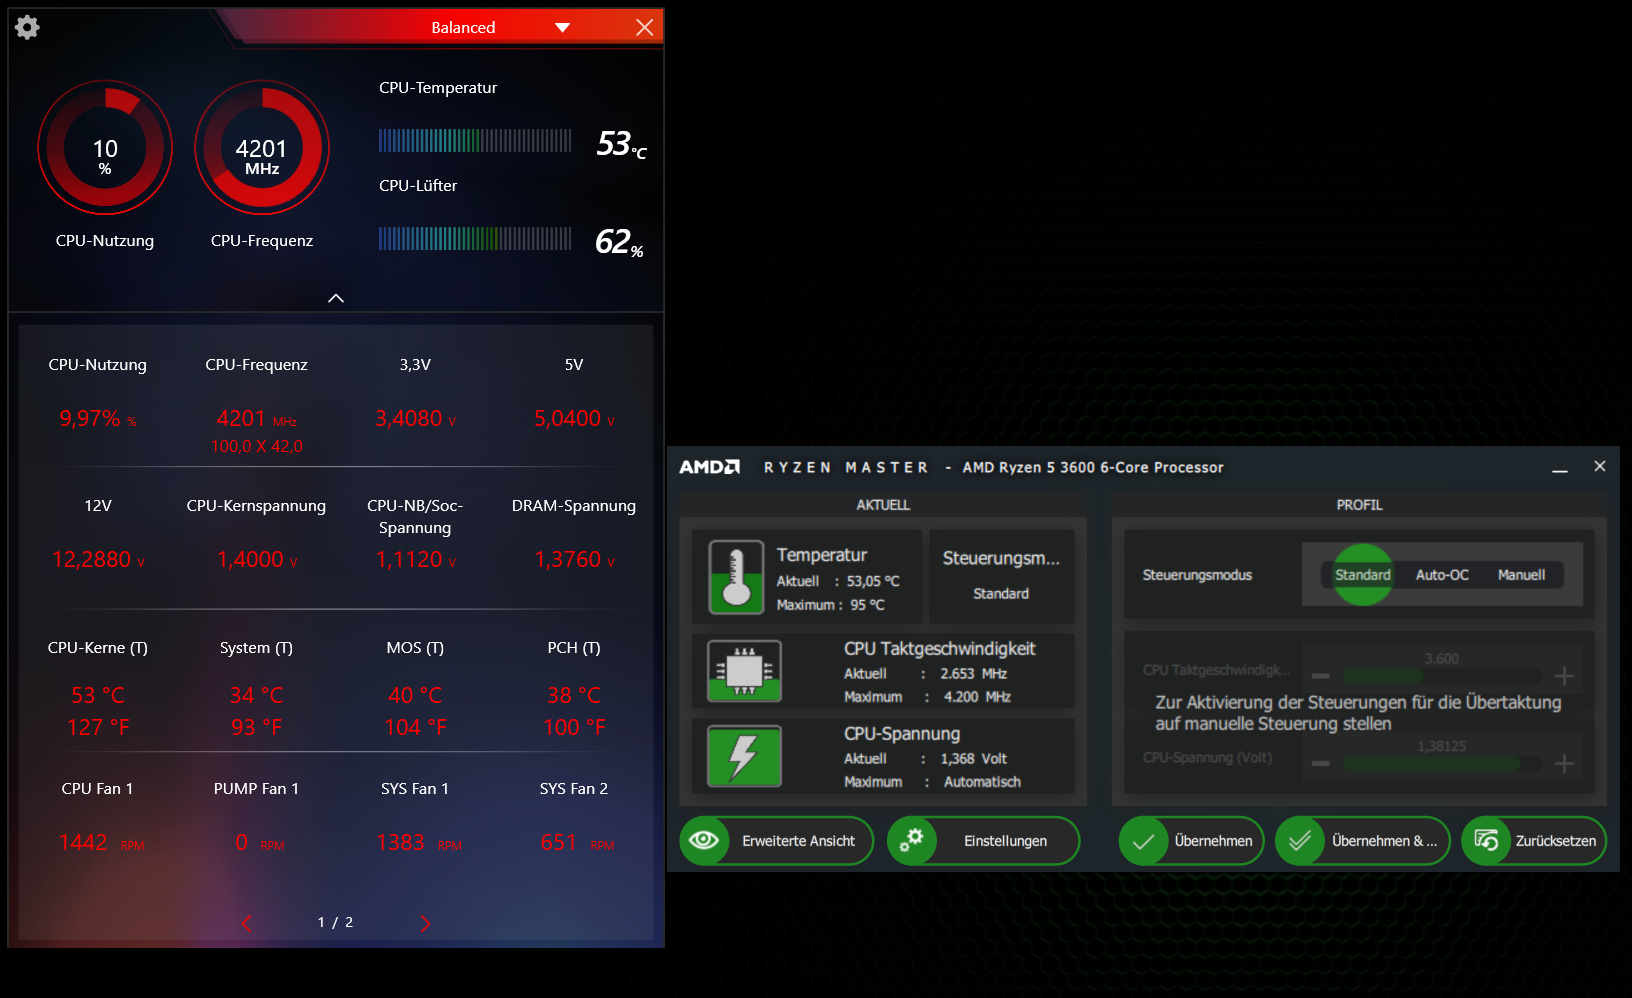Click the Übernehmen & ... button

1362,841
